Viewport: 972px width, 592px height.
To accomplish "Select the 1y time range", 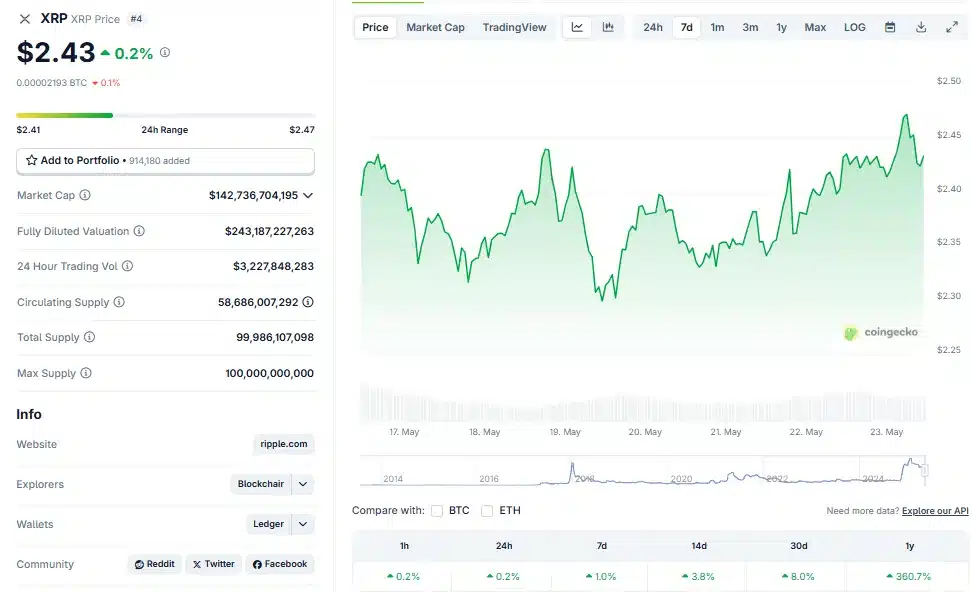I will [782, 27].
